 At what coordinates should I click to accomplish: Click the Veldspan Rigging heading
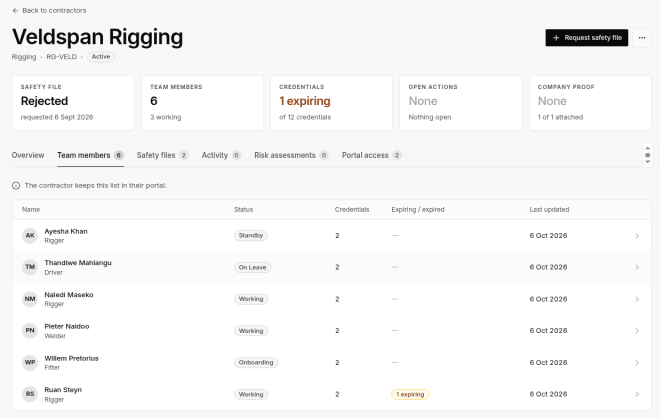coord(98,37)
